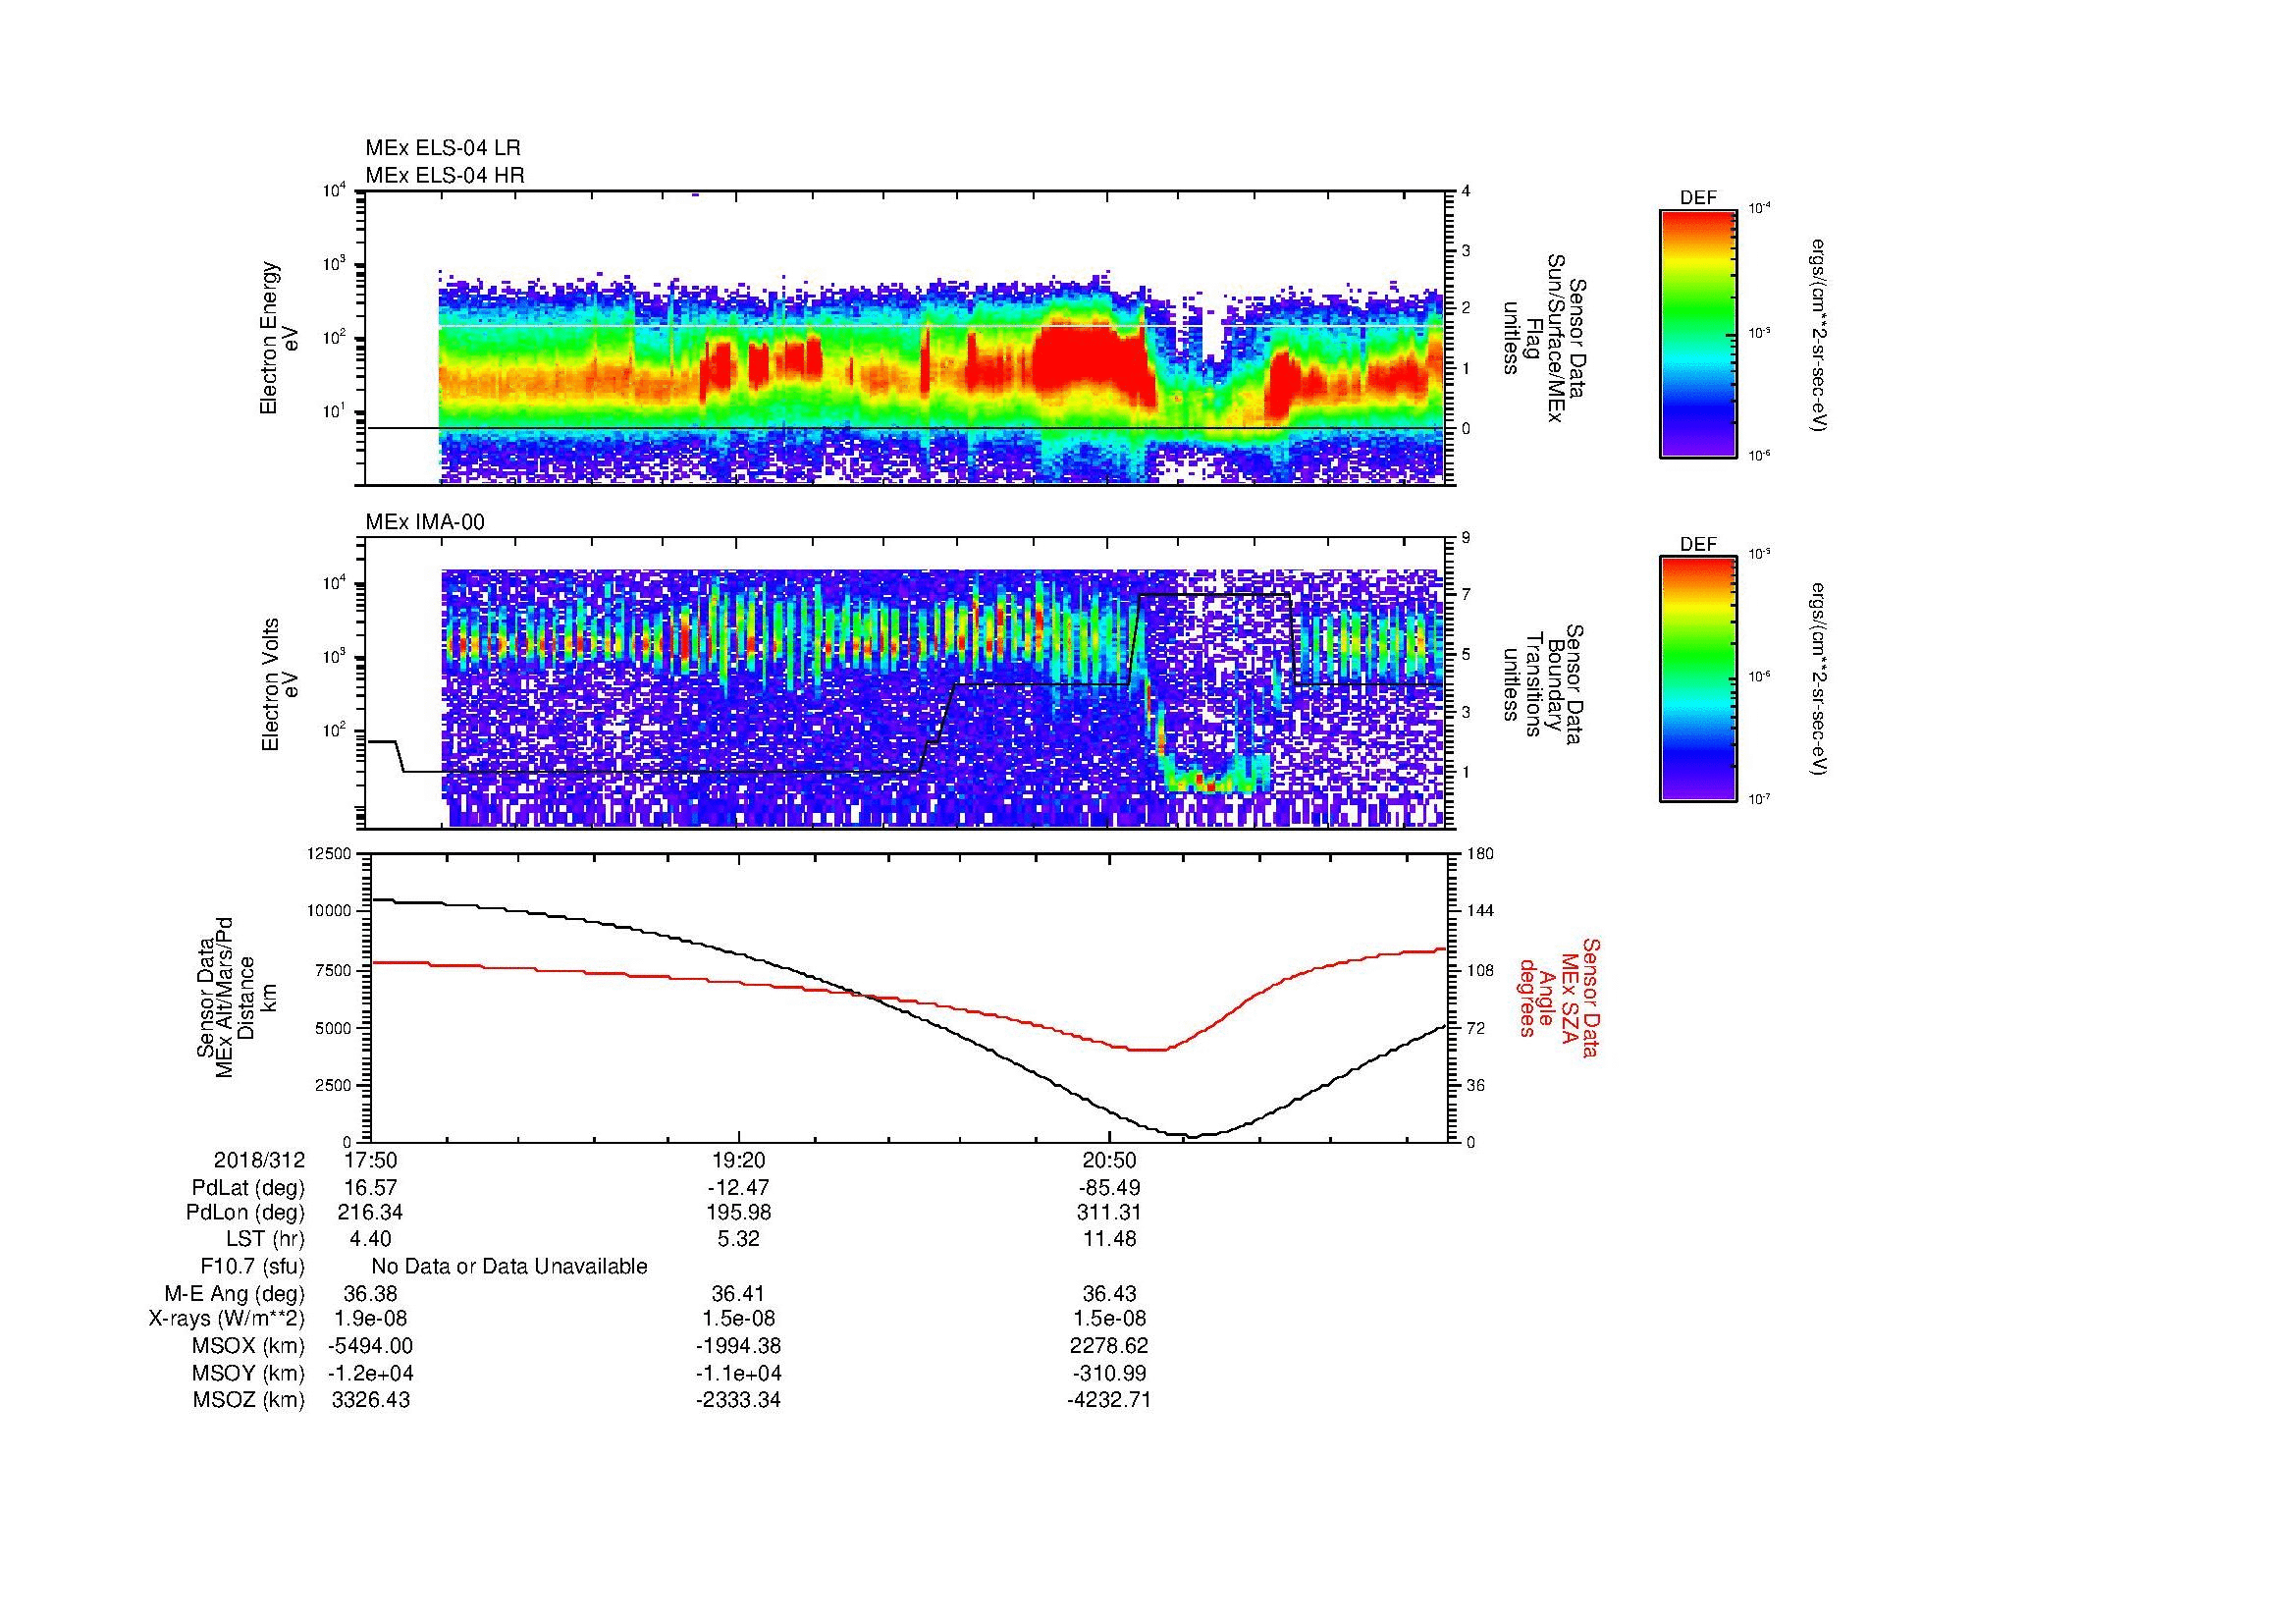Click the 'MSOX (km)' row label
The image size is (2296, 1623).
click(249, 1346)
